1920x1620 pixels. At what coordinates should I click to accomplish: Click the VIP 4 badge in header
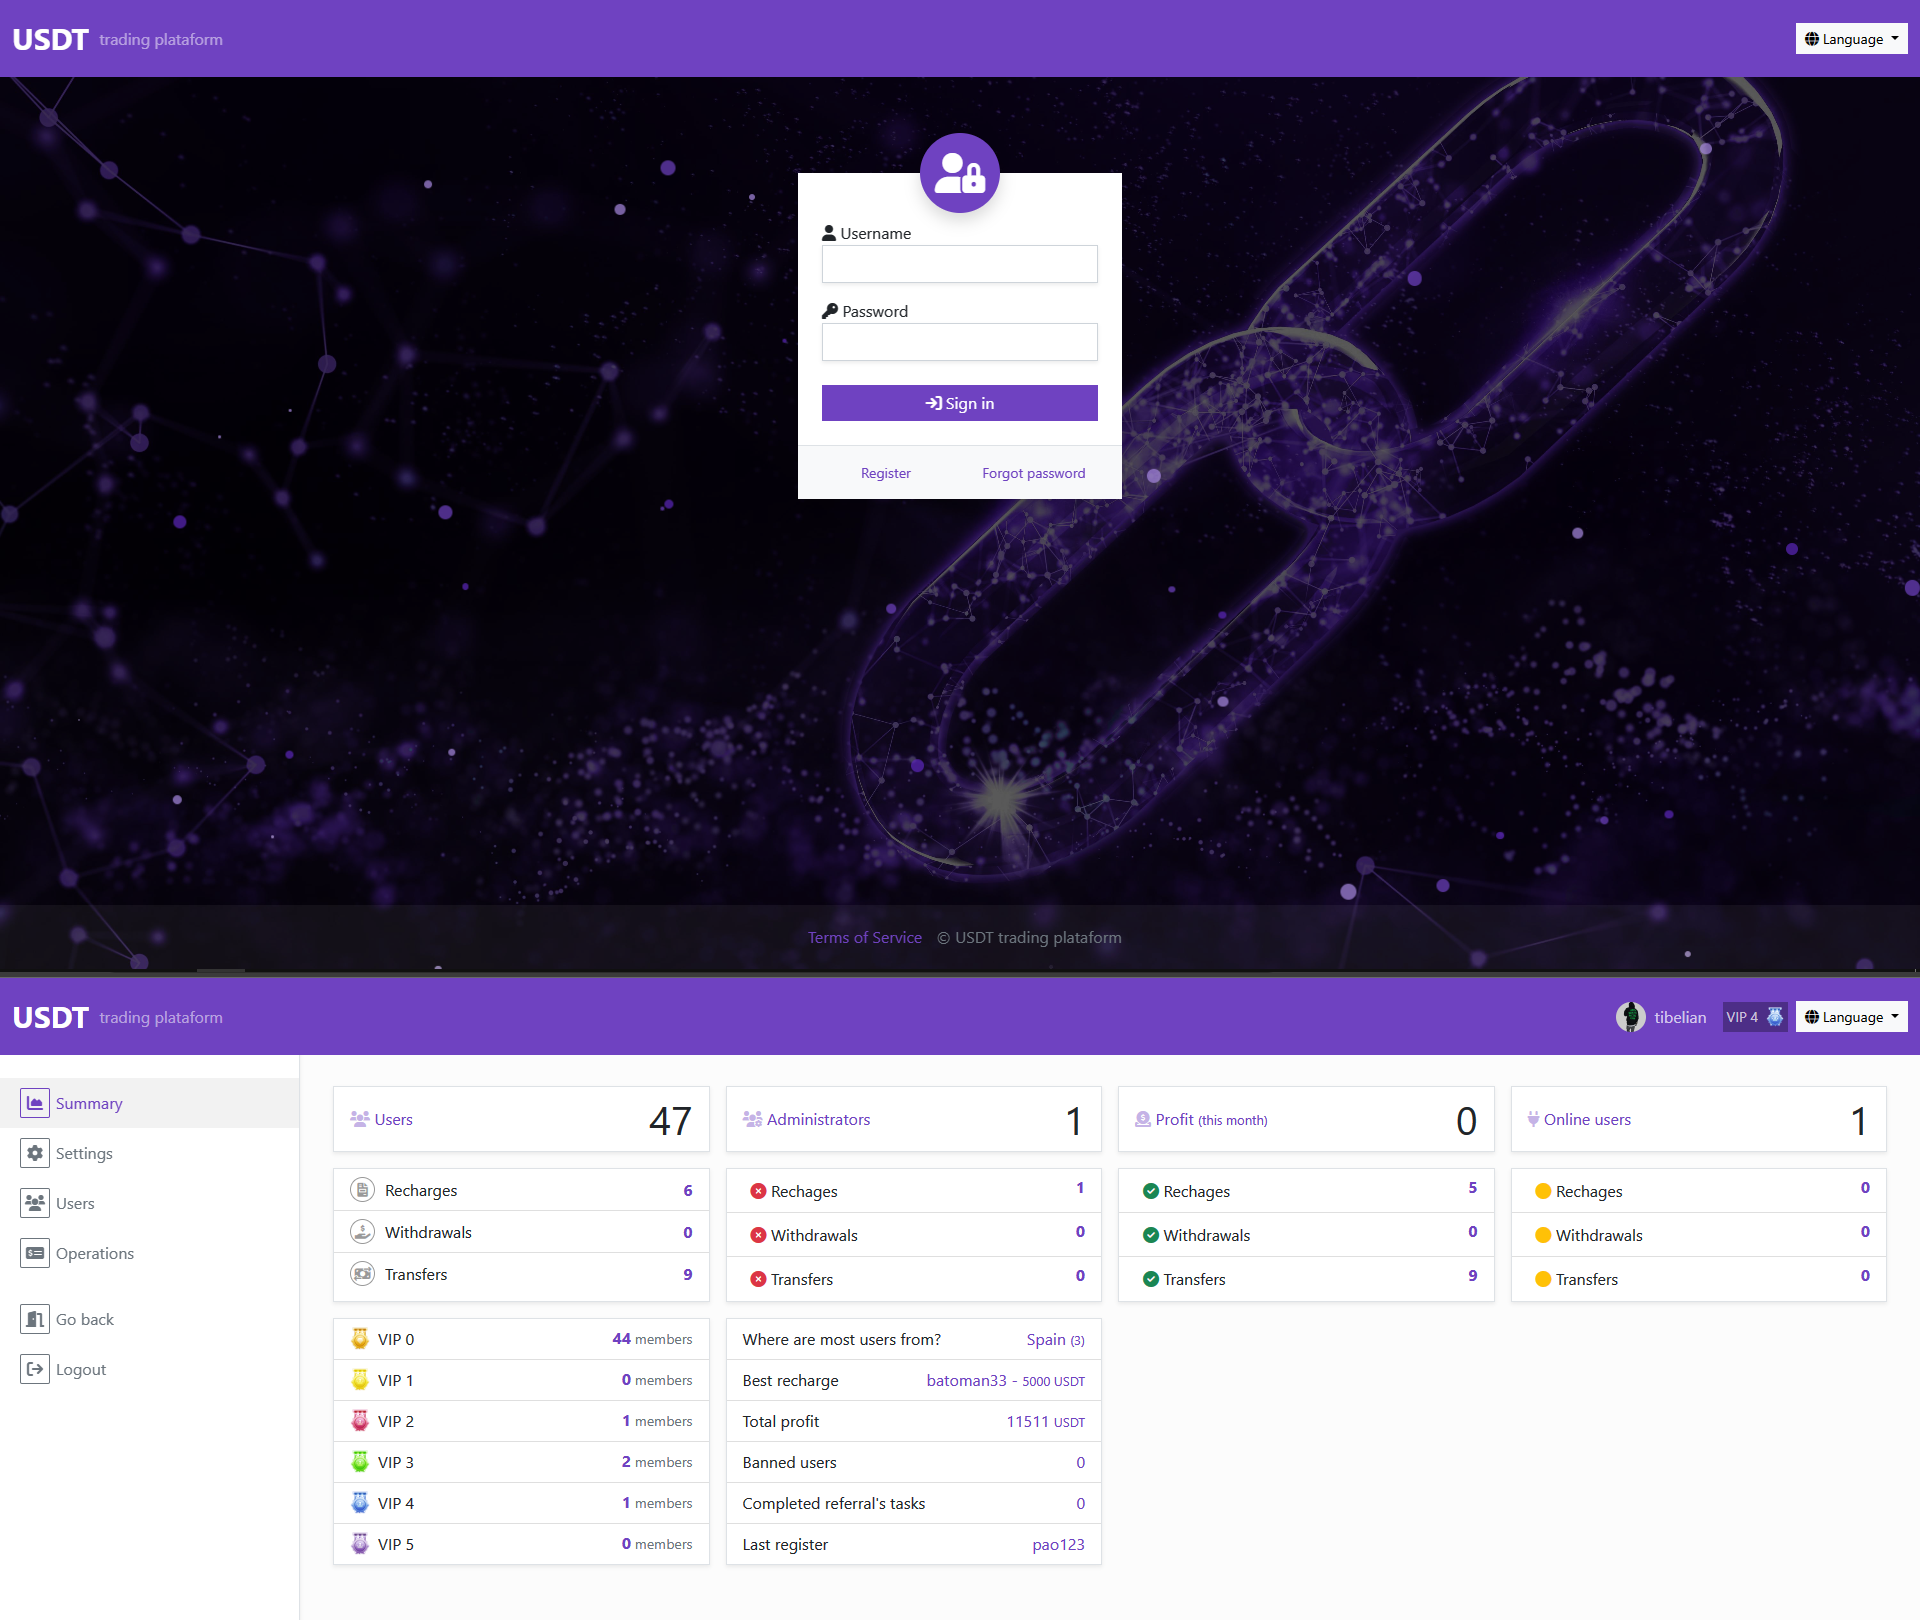point(1754,1017)
